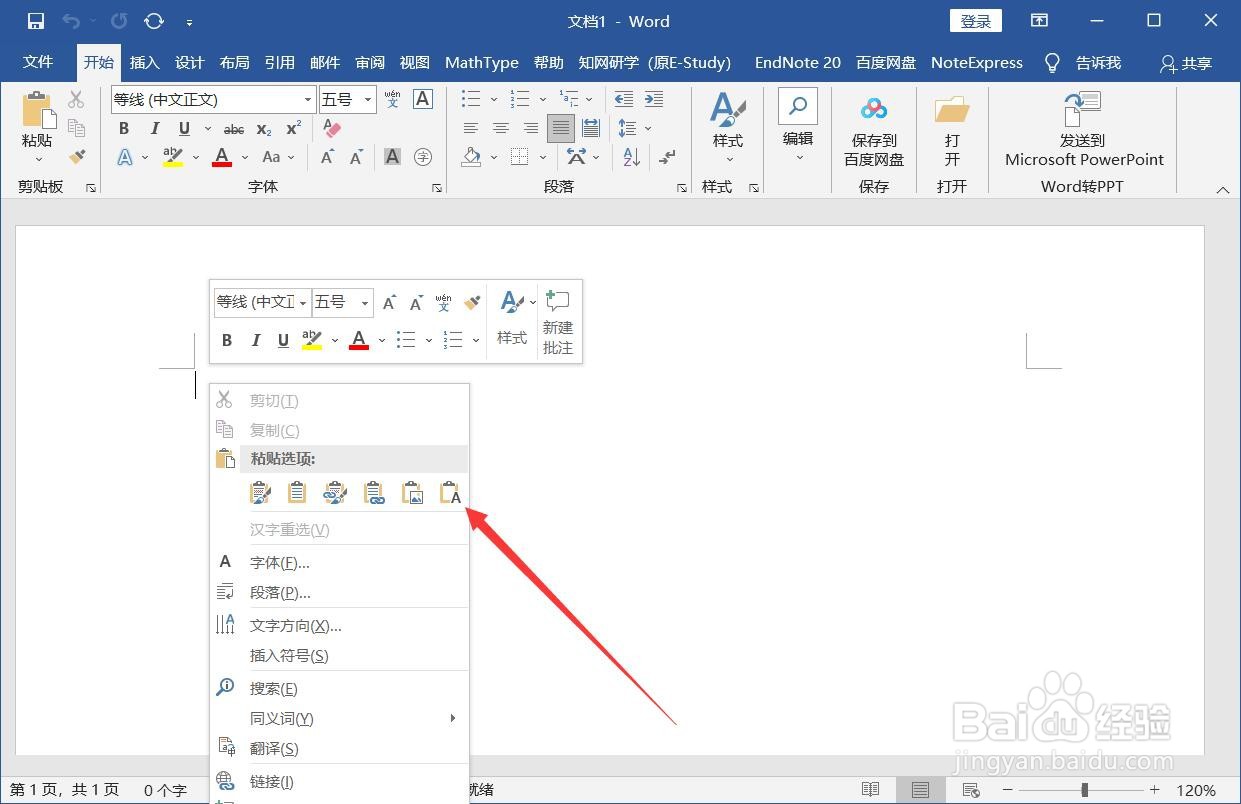Viewport: 1241px width, 804px height.
Task: Expand line spacing dropdown arrow
Action: coord(648,128)
